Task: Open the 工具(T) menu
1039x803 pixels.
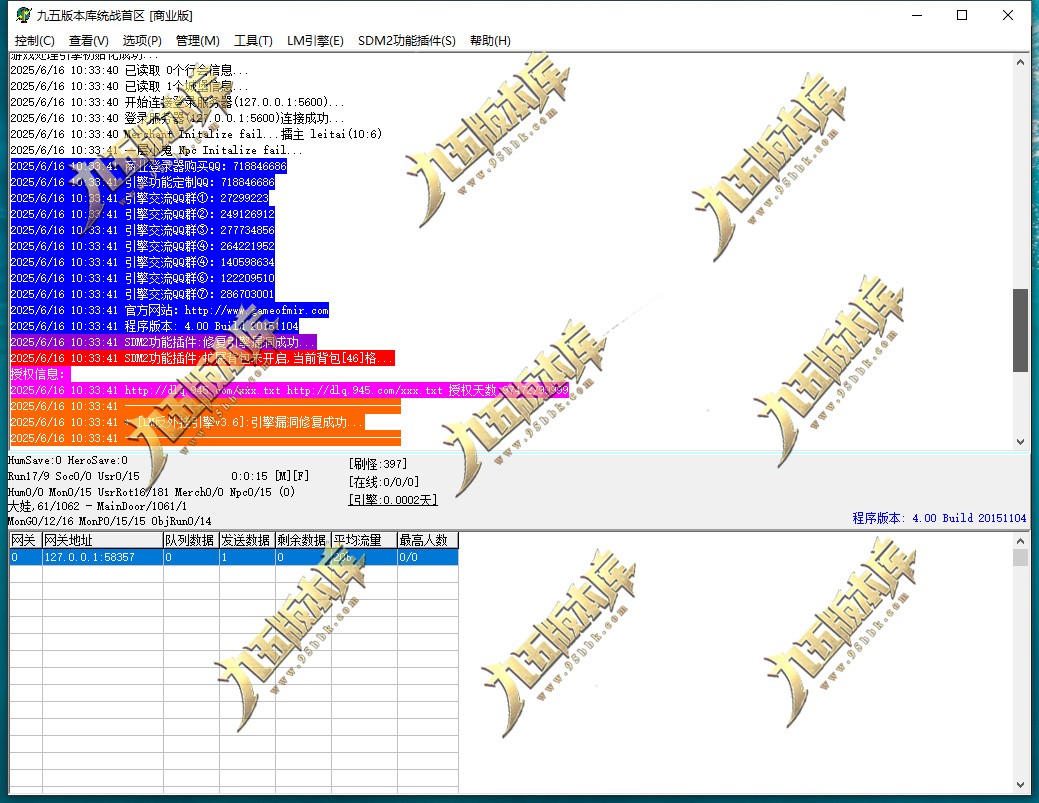Action: (253, 41)
